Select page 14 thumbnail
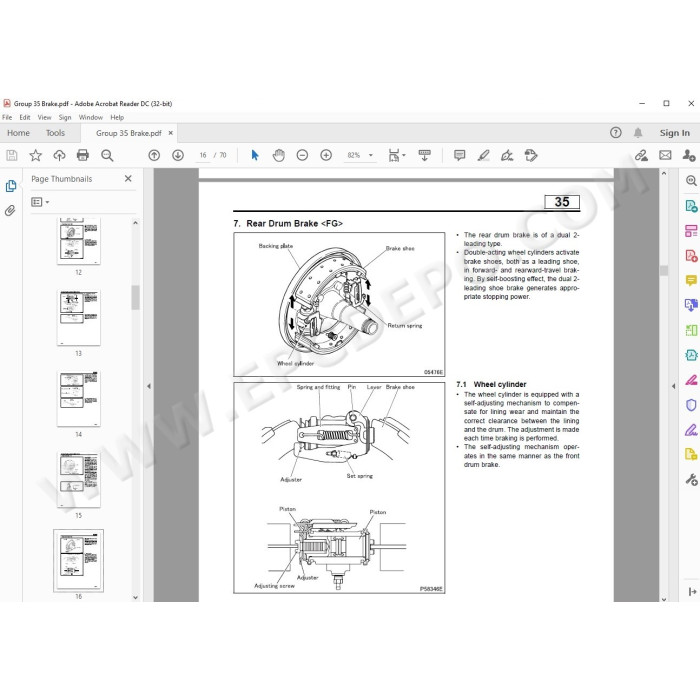 click(79, 399)
